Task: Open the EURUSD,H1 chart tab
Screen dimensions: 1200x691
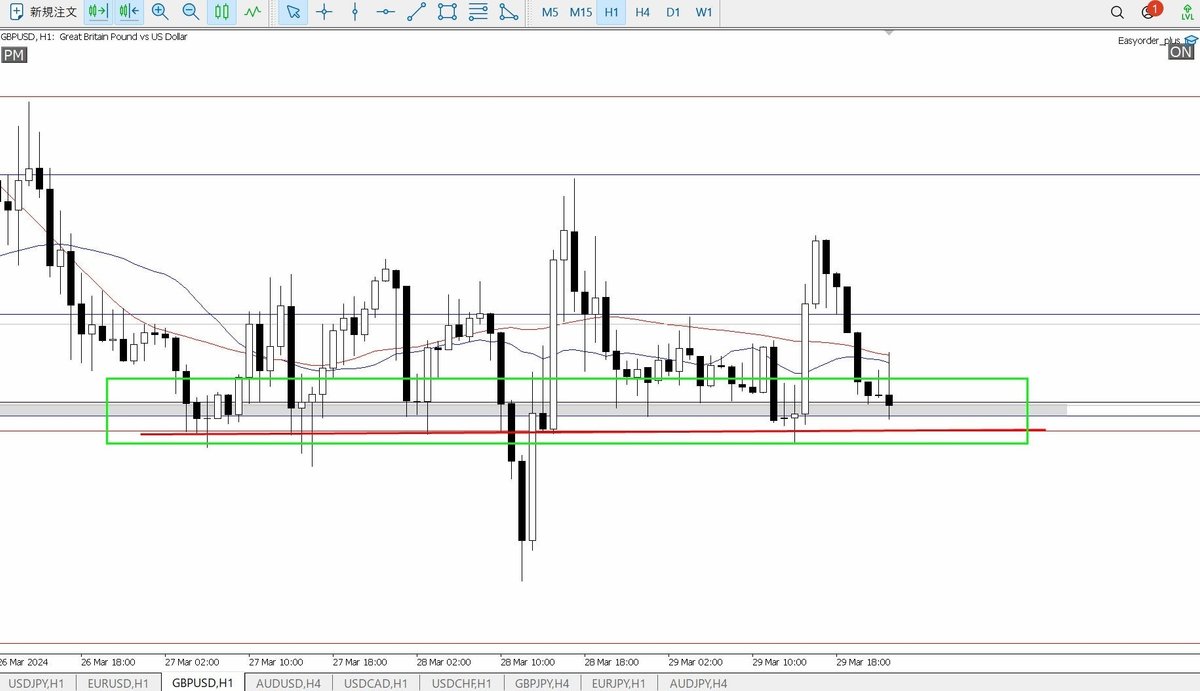Action: tap(118, 683)
